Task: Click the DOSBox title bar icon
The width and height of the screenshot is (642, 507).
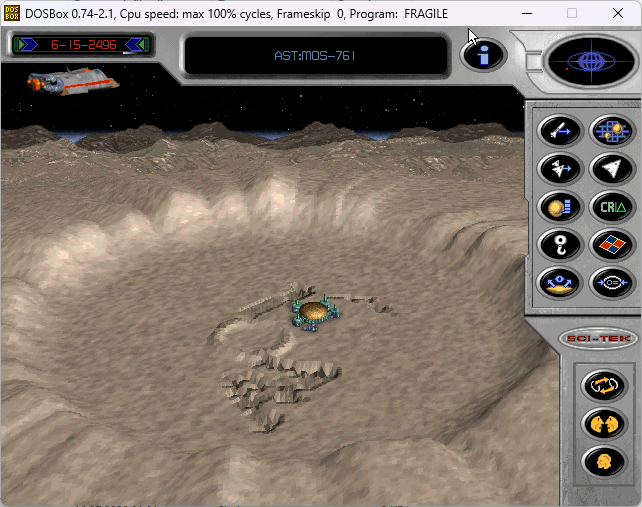Action: (x=11, y=13)
